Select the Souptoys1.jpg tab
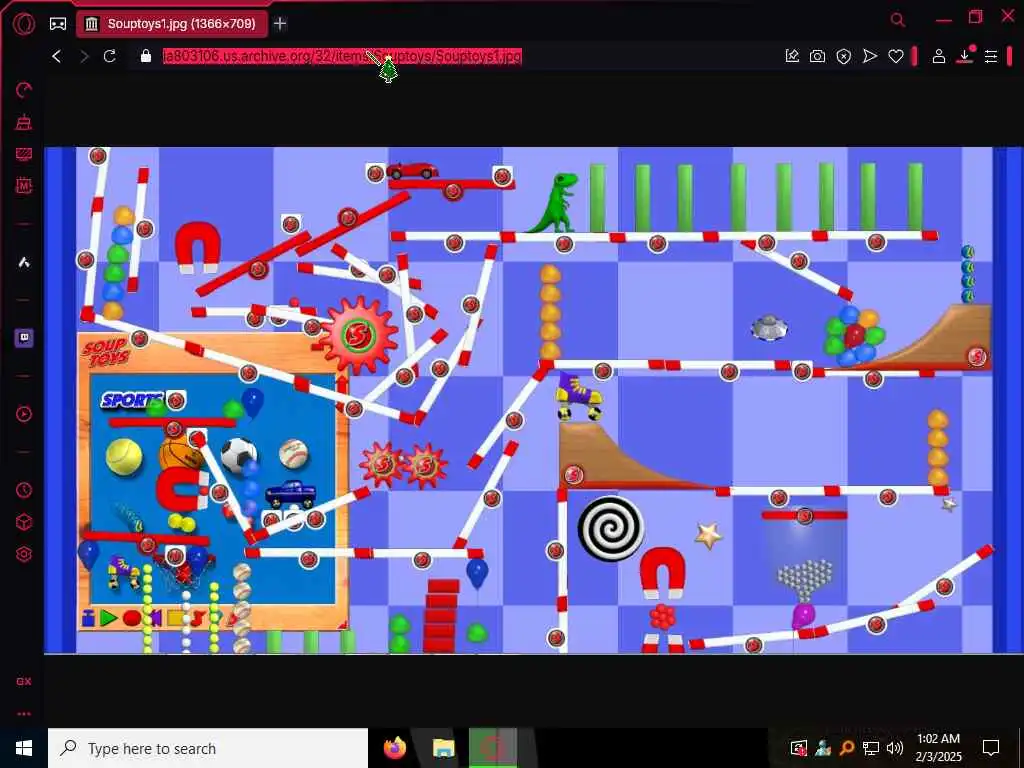1024x768 pixels. pyautogui.click(x=172, y=24)
